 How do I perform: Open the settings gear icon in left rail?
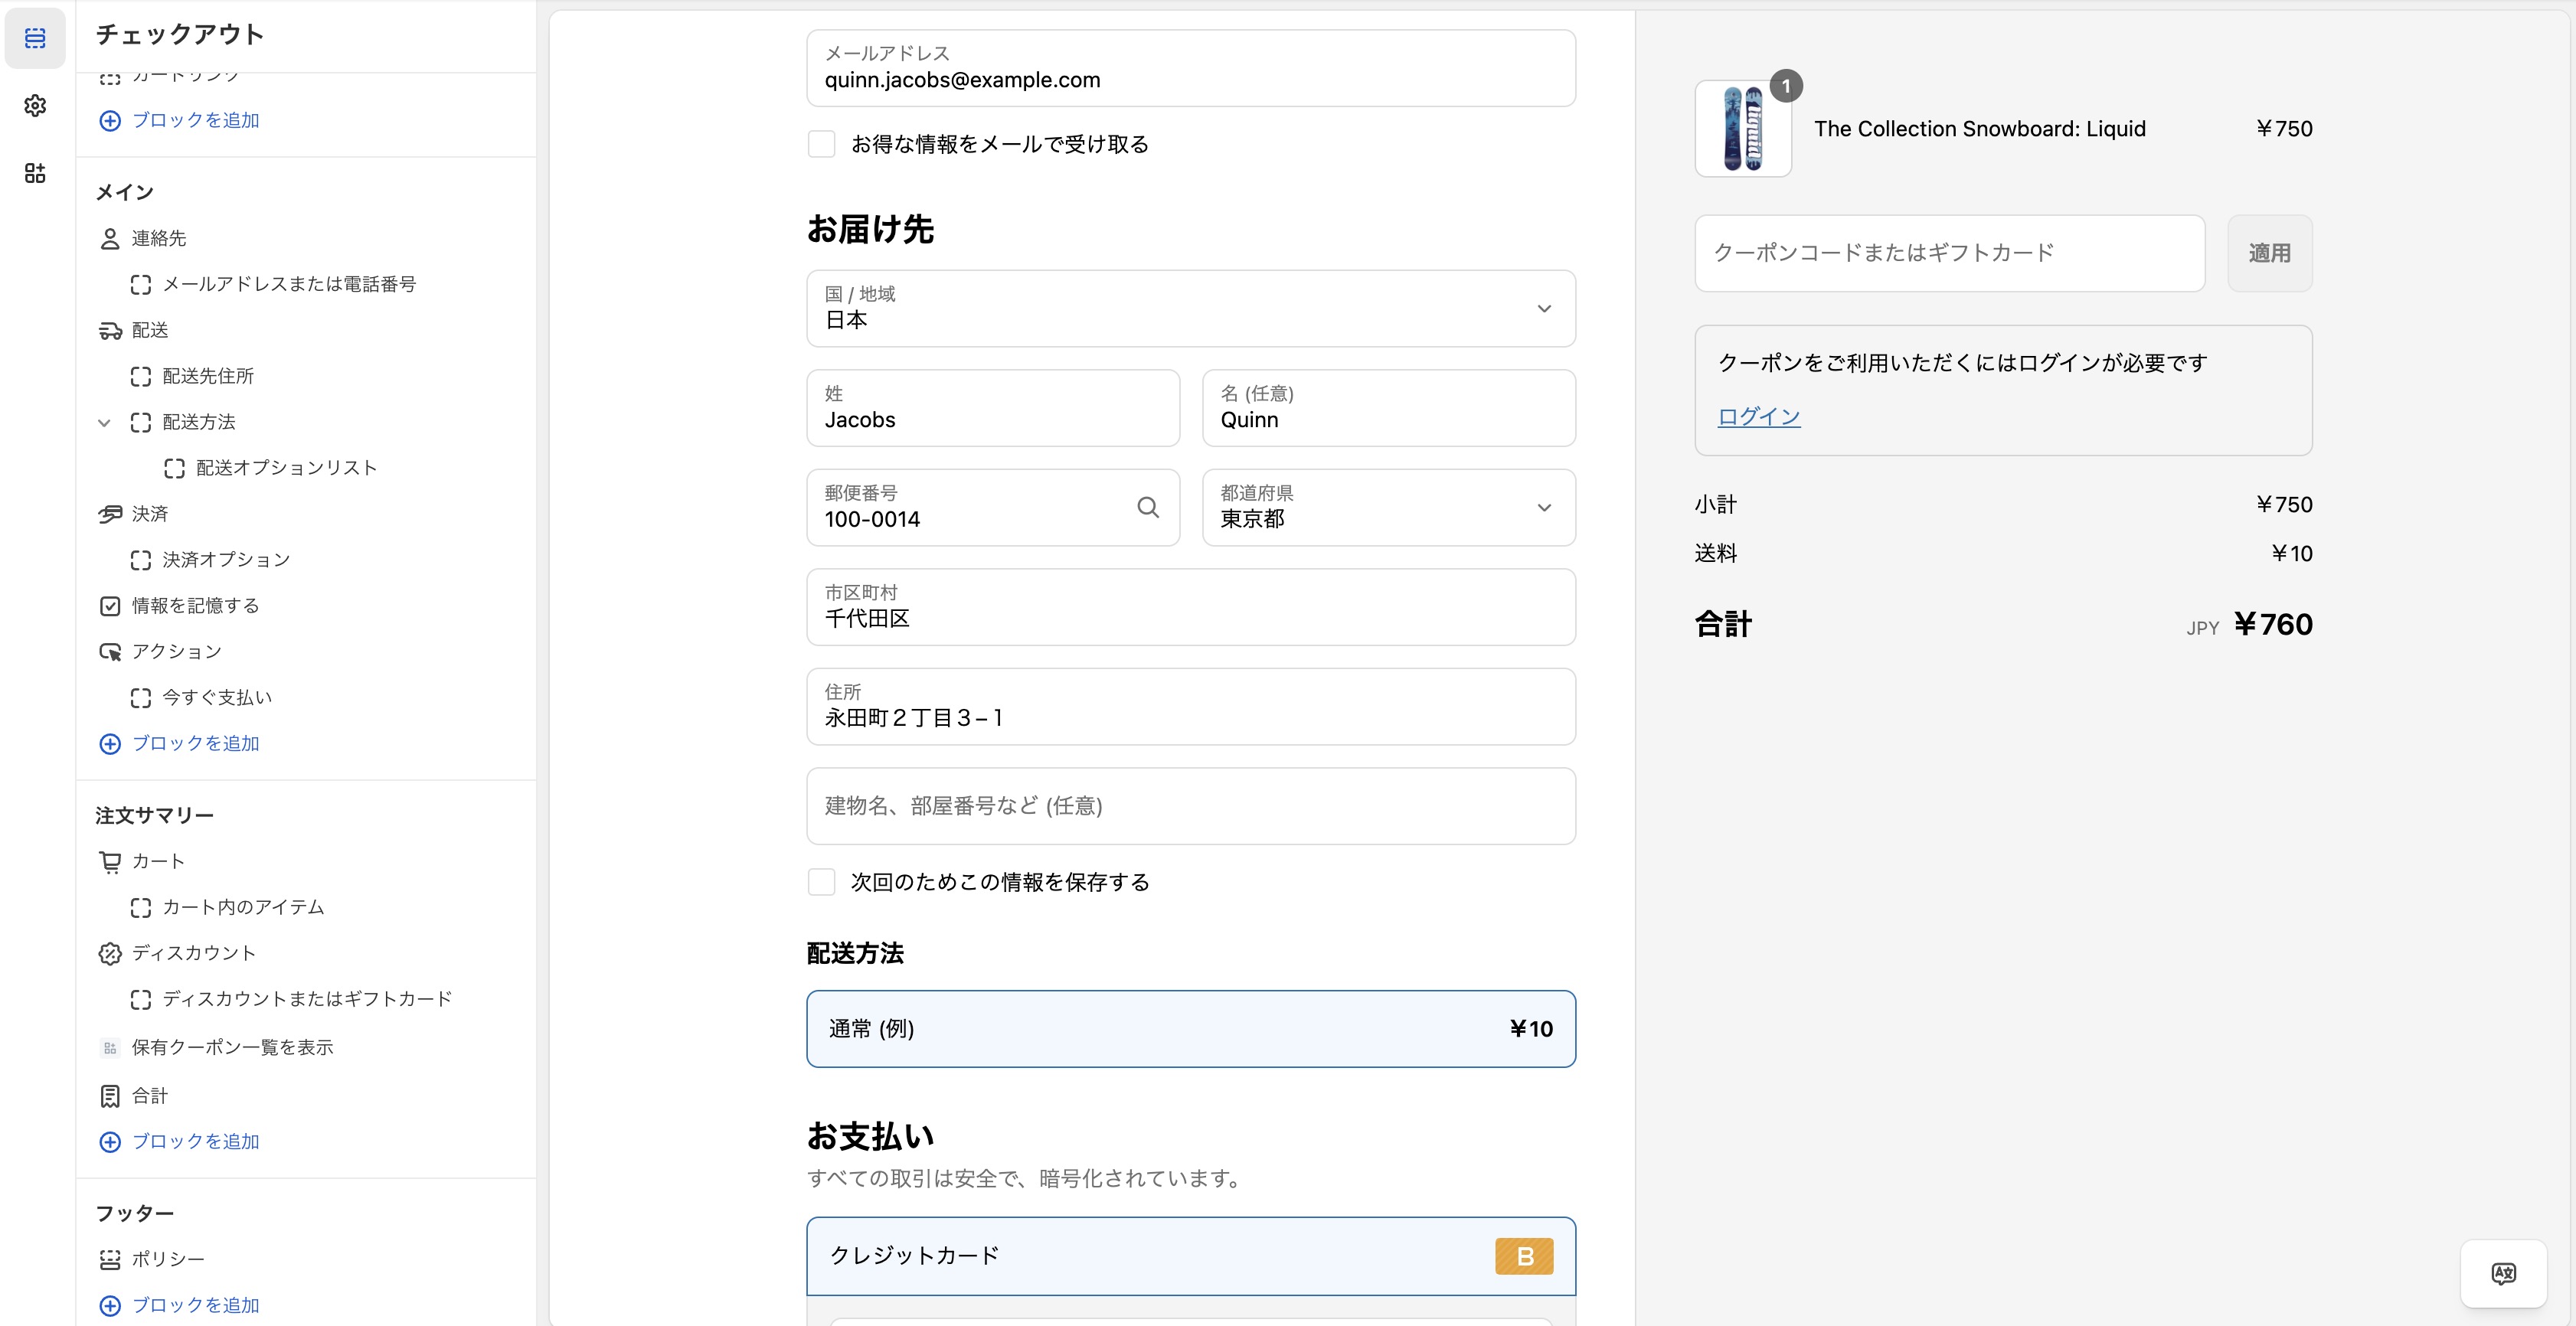[x=35, y=106]
